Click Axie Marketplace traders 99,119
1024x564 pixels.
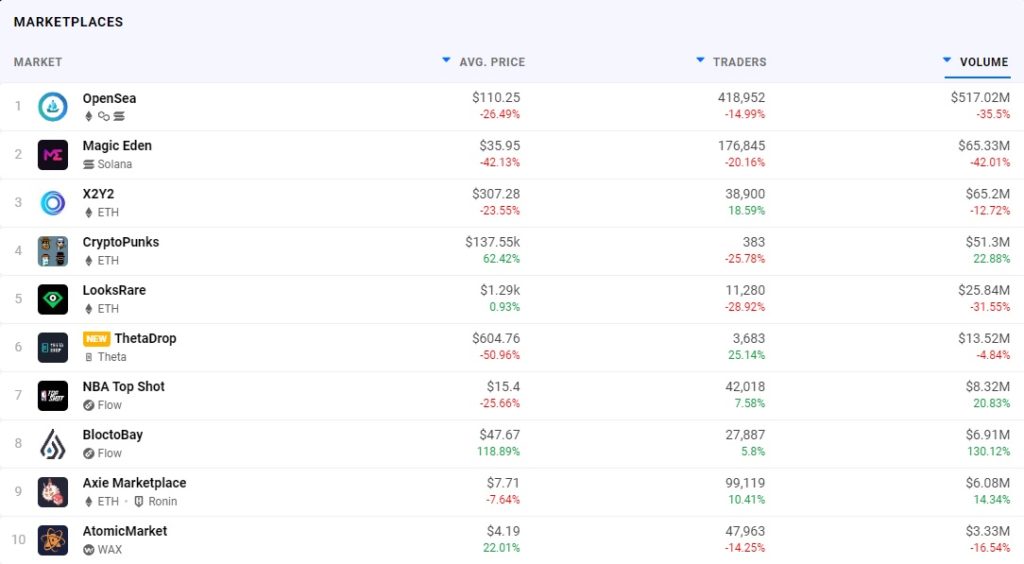coord(745,483)
